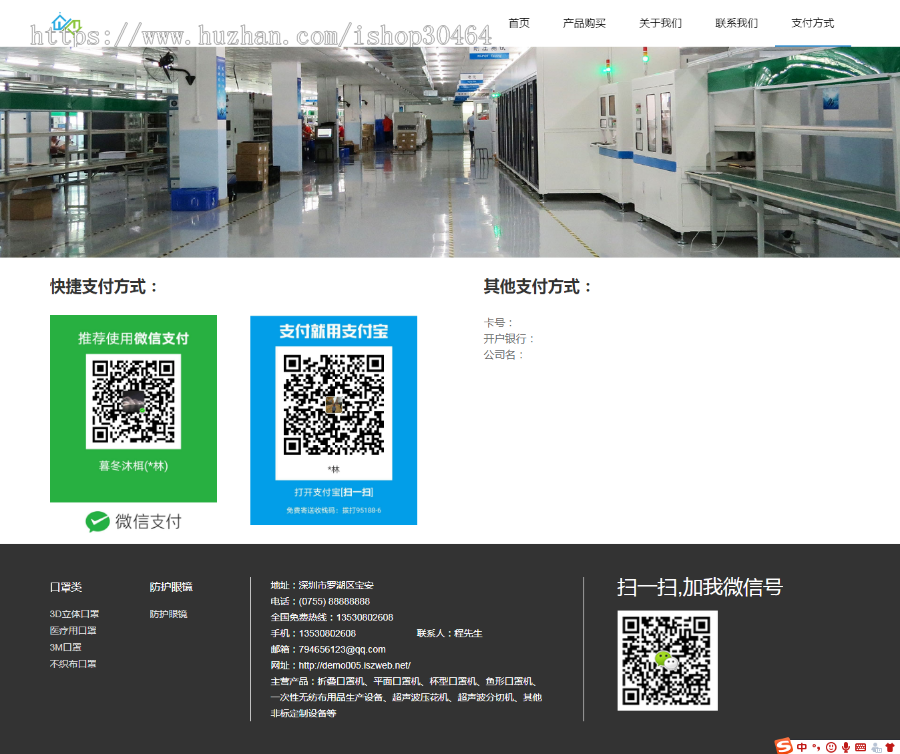The height and width of the screenshot is (754, 900).
Task: Open the Sogou soft keyboard icon
Action: pyautogui.click(x=860, y=746)
